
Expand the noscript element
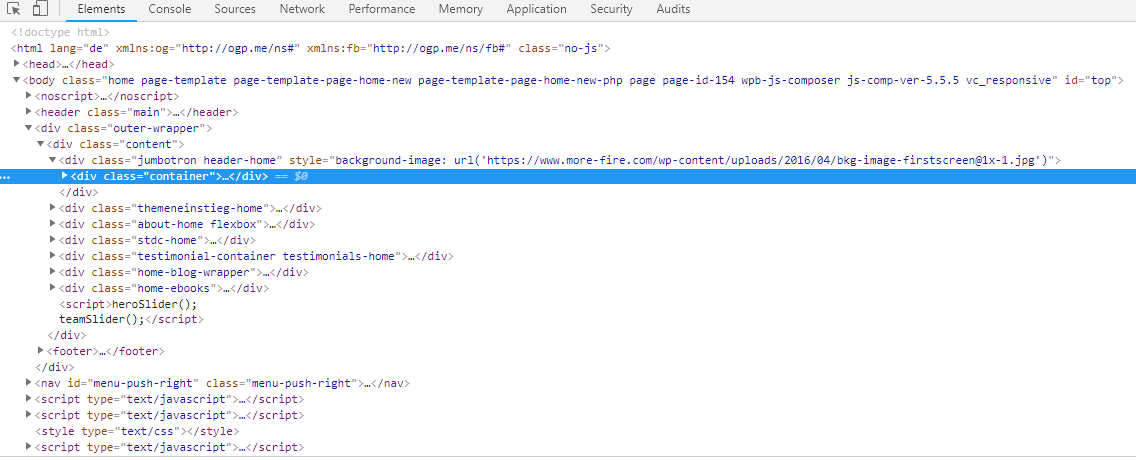pos(28,96)
